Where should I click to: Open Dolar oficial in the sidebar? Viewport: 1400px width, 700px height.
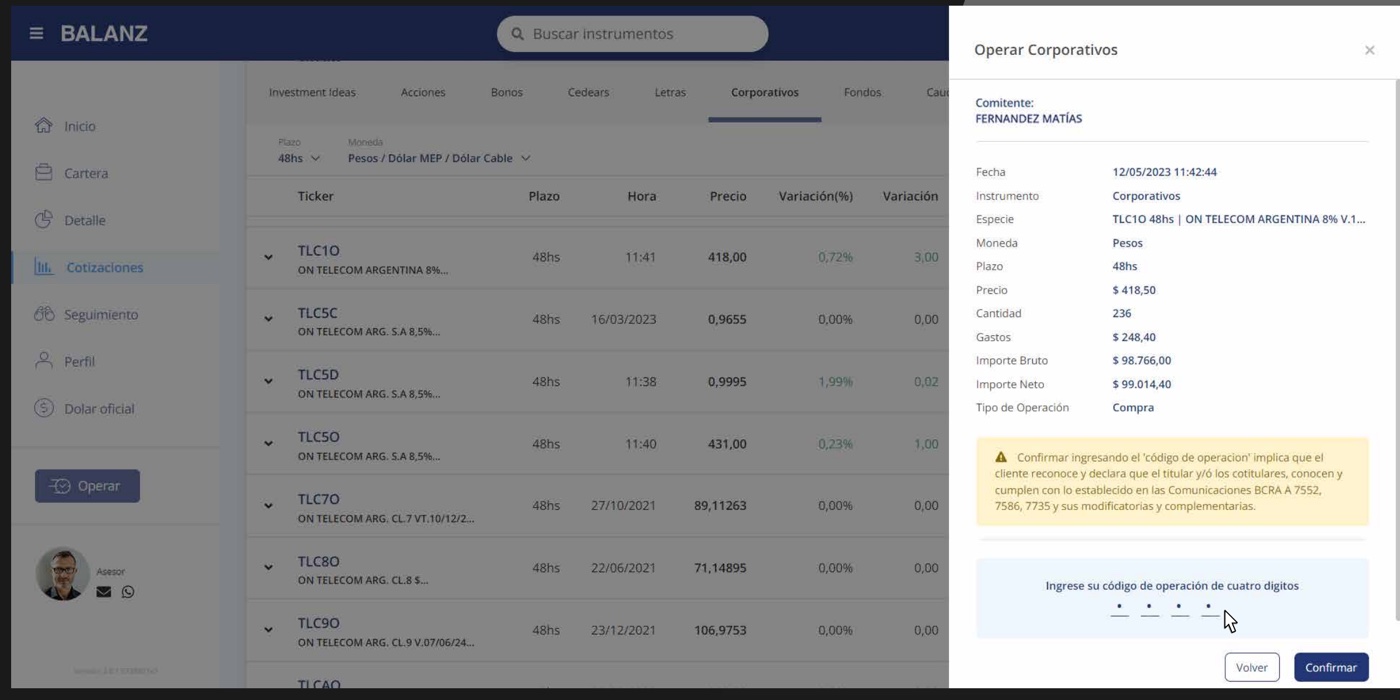(99, 408)
